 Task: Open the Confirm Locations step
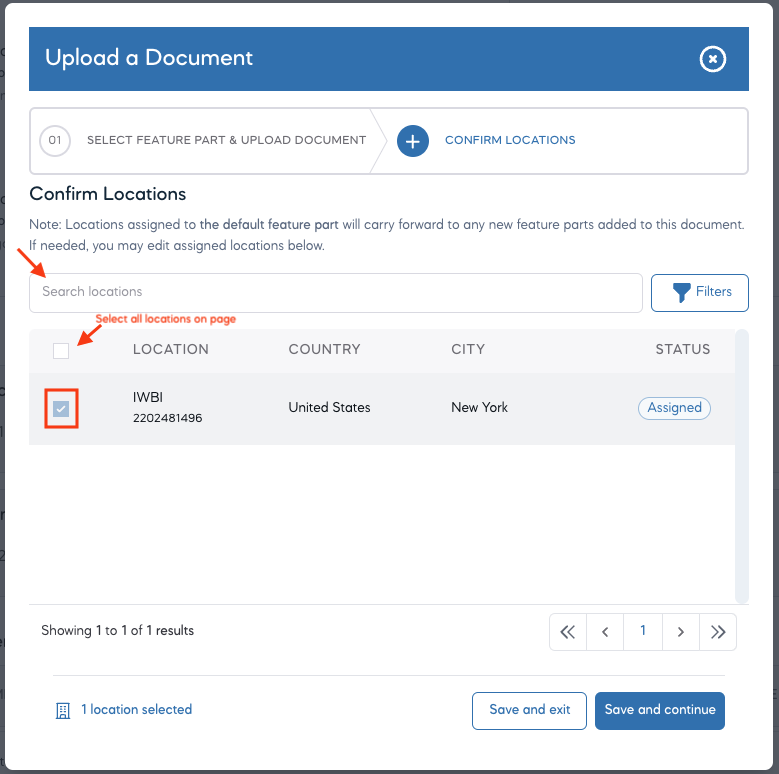point(510,140)
